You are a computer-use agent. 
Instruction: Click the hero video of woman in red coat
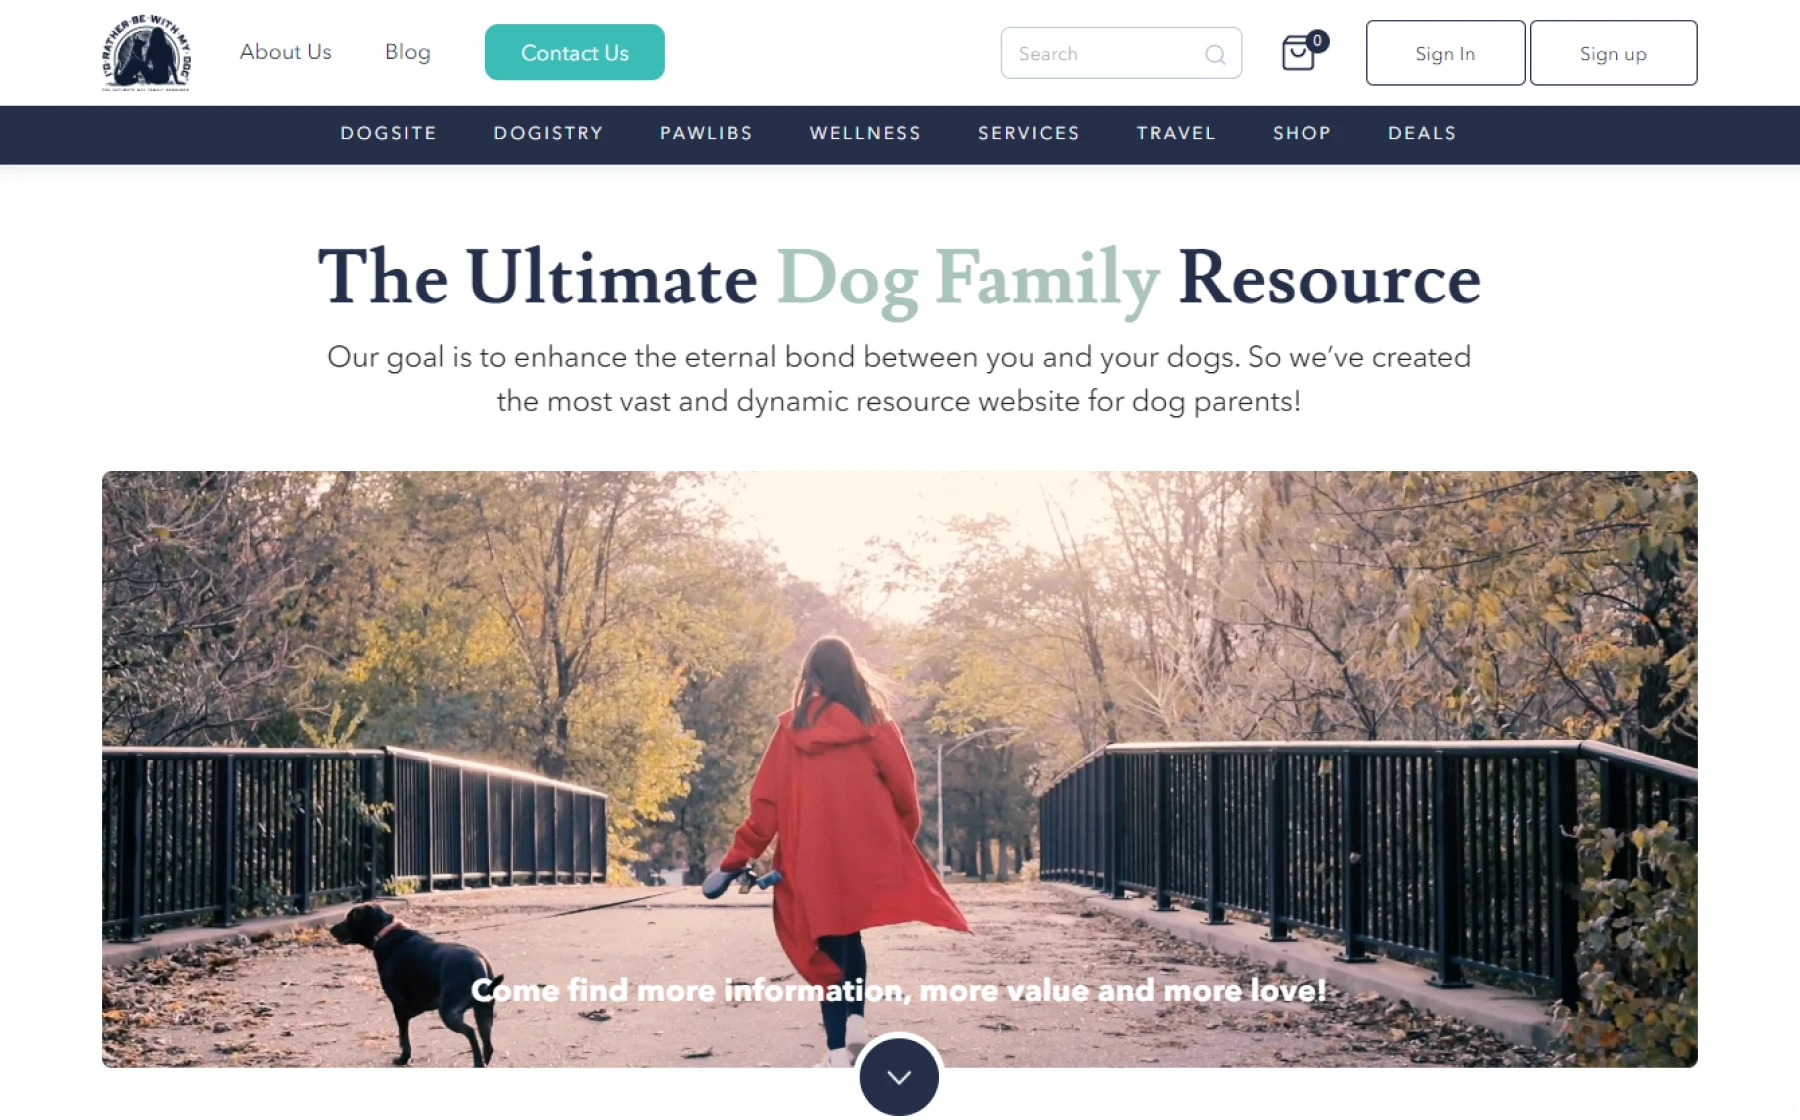coord(899,768)
